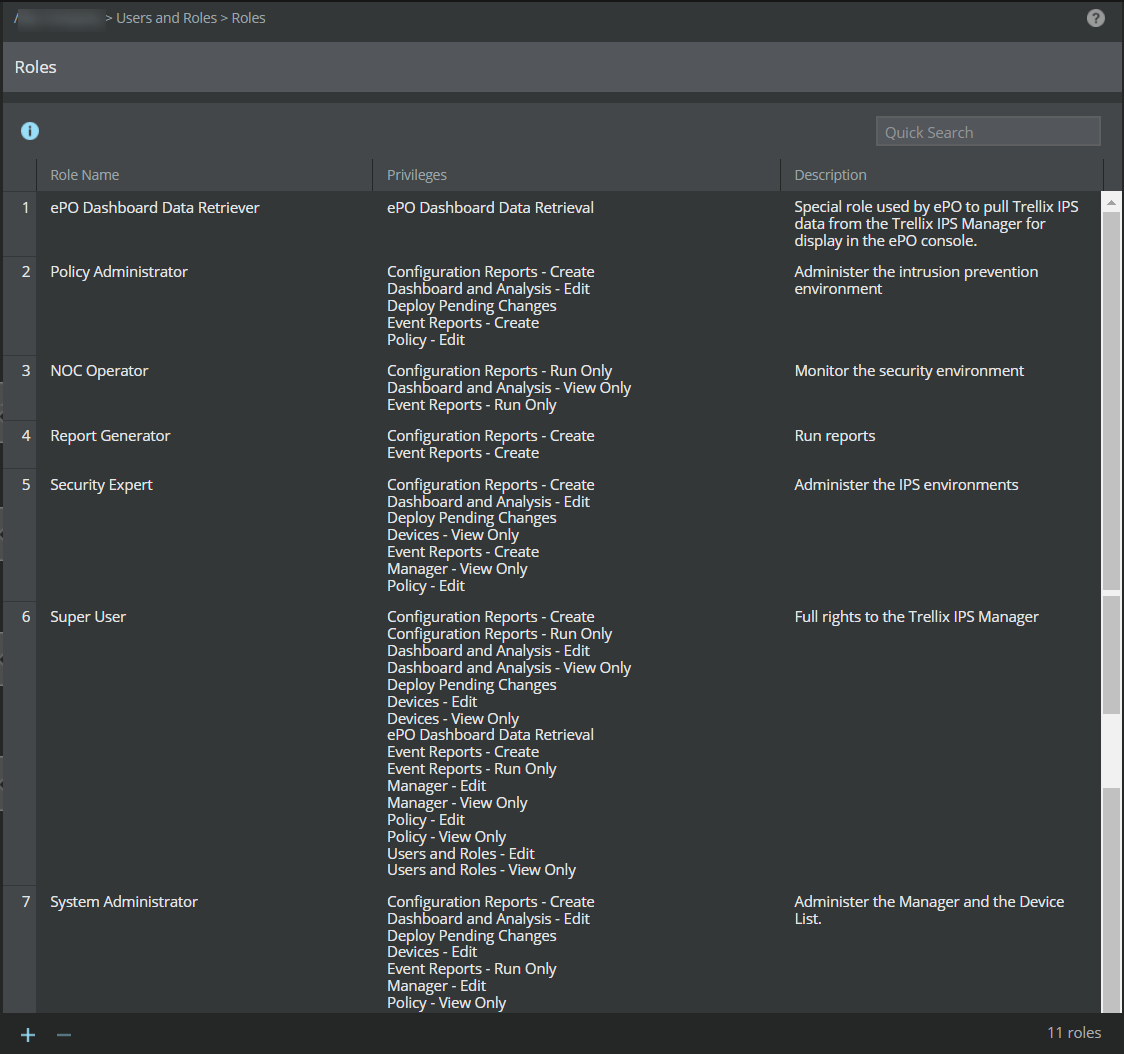This screenshot has height=1054, width=1124.
Task: Select Policy Administrator role name
Action: coord(119,272)
